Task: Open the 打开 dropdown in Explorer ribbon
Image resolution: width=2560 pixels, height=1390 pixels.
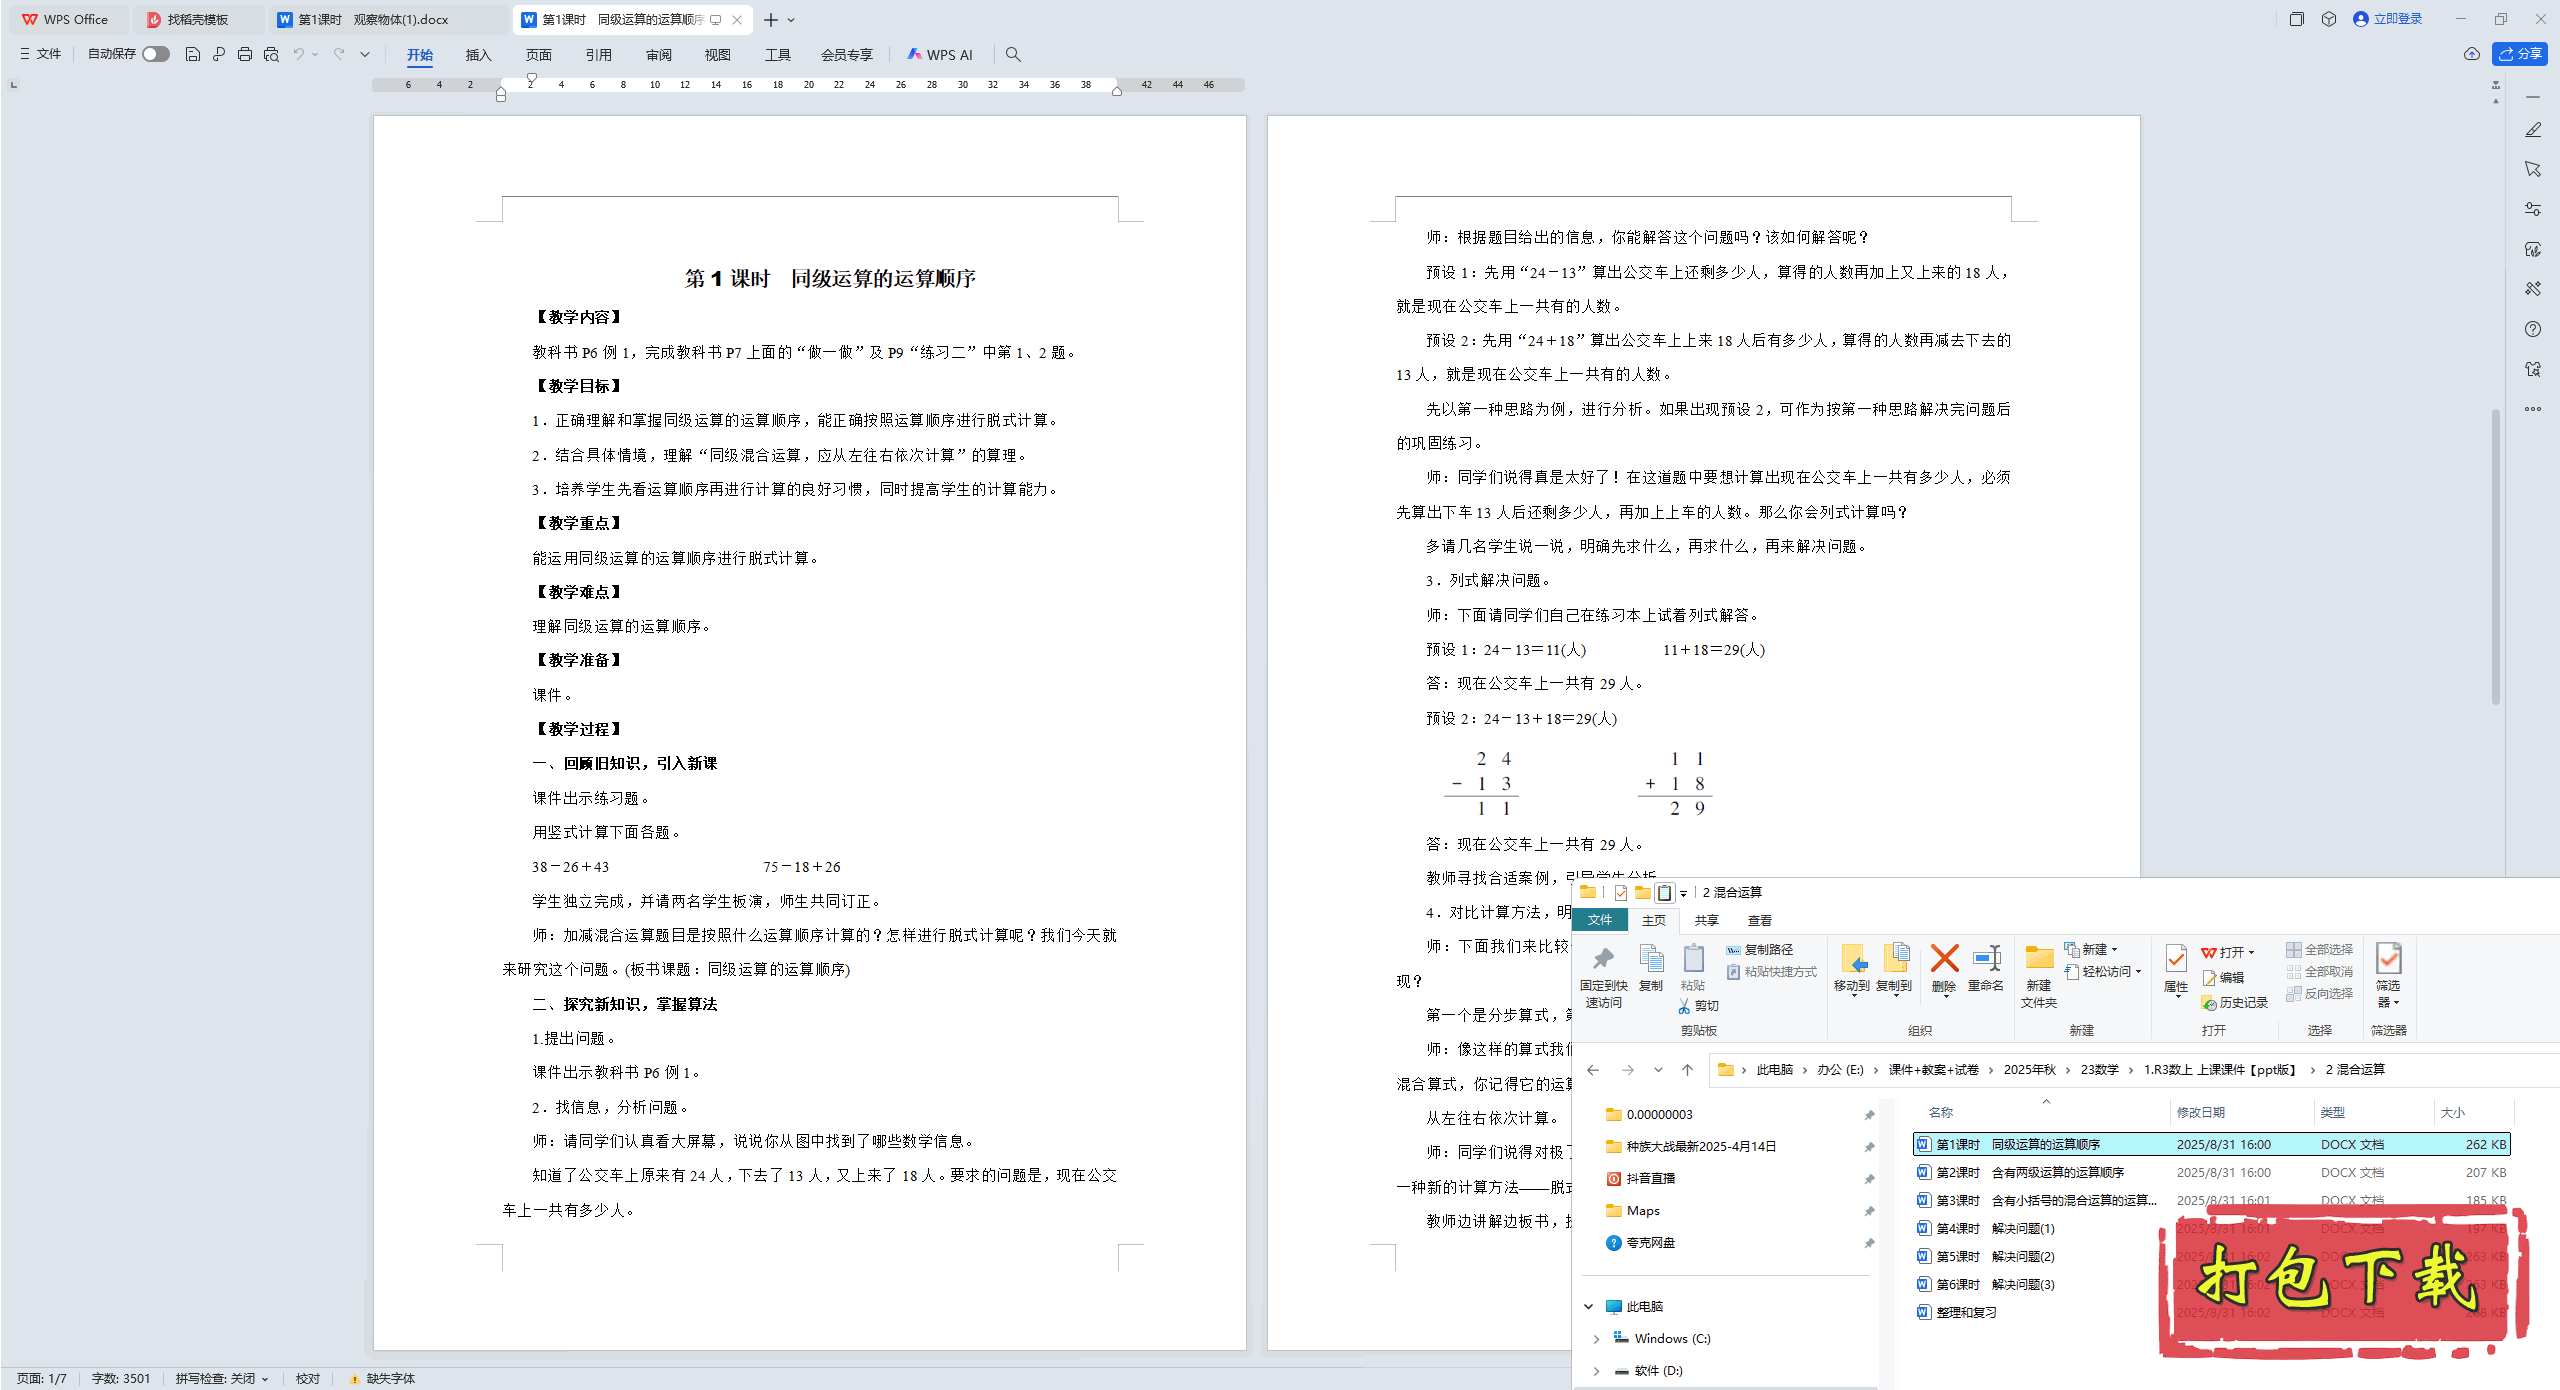Action: 2251,952
